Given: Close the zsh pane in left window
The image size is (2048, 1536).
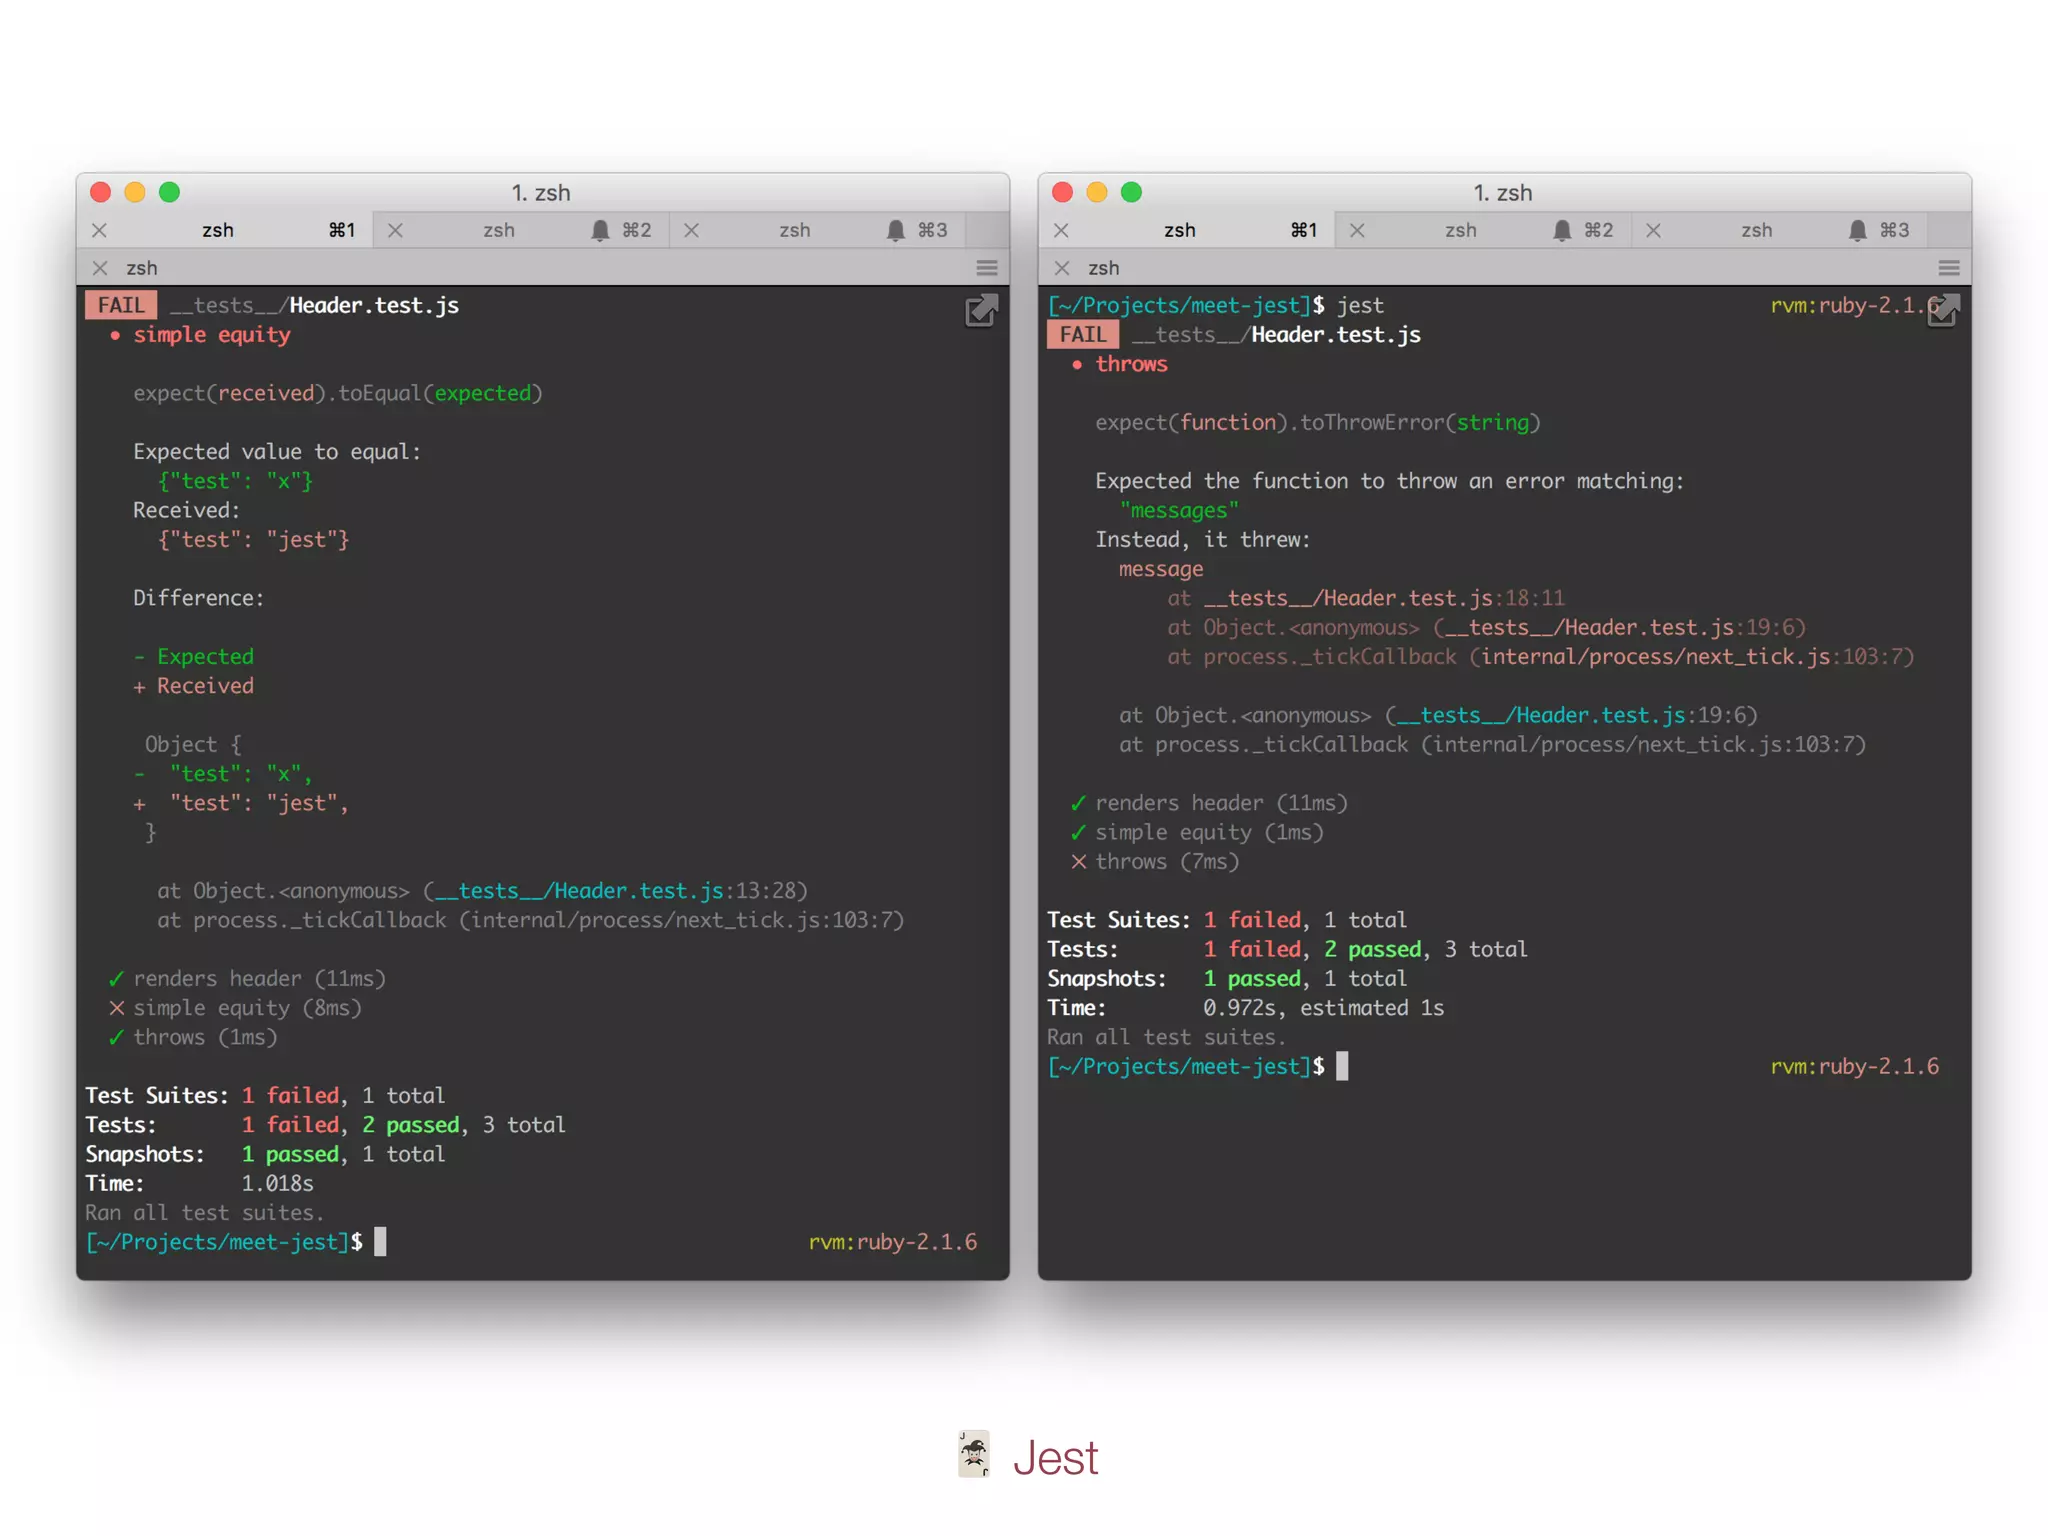Looking at the screenshot, I should [x=100, y=268].
